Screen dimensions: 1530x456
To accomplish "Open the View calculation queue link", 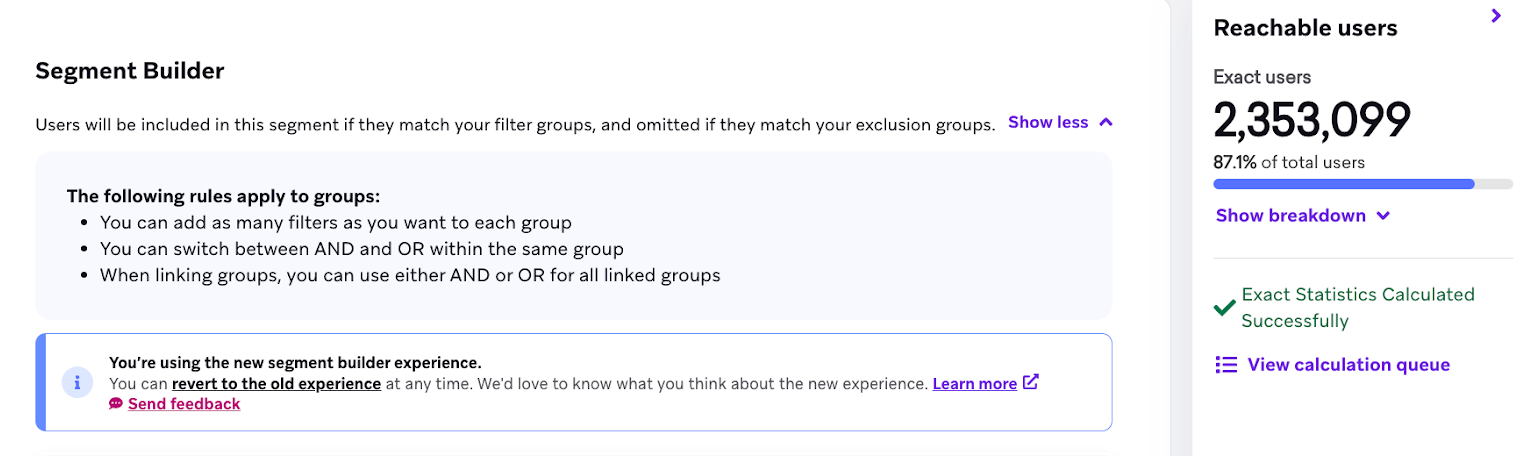I will point(1348,365).
